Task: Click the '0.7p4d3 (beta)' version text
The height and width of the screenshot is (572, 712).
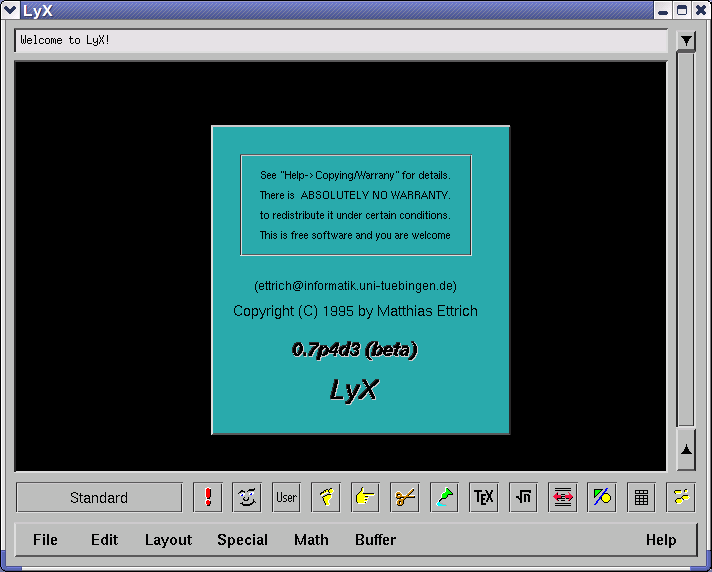Action: pyautogui.click(x=355, y=350)
